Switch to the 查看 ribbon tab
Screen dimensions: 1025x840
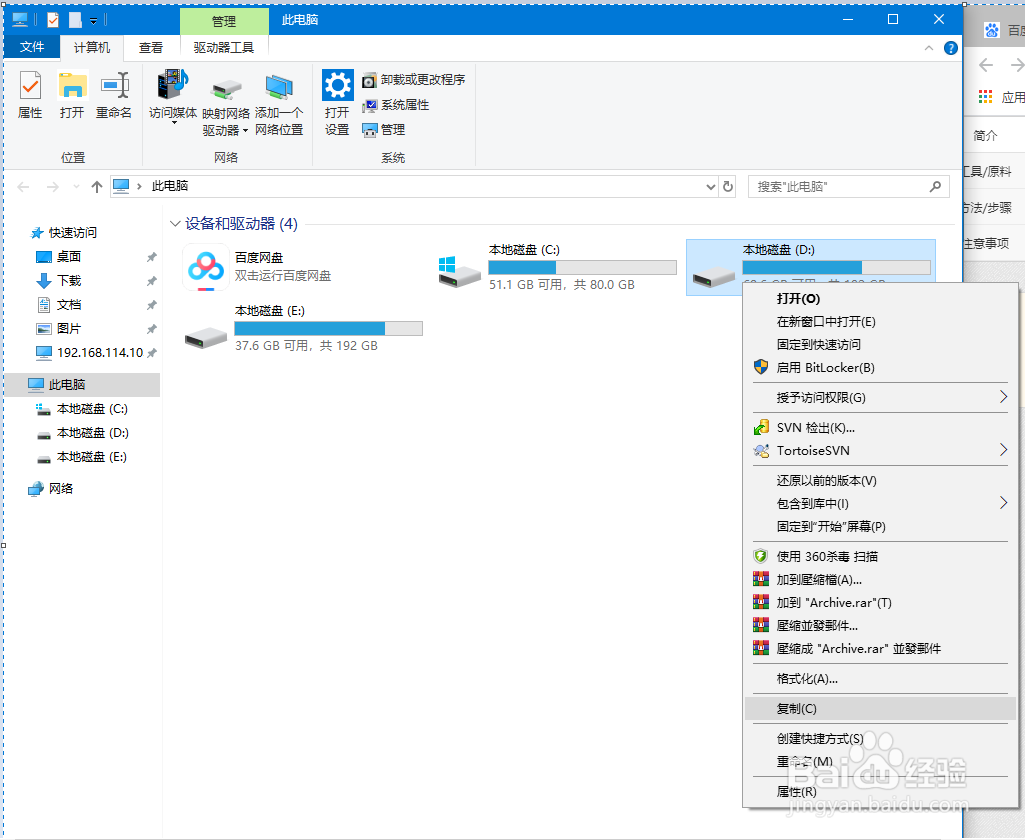click(150, 46)
